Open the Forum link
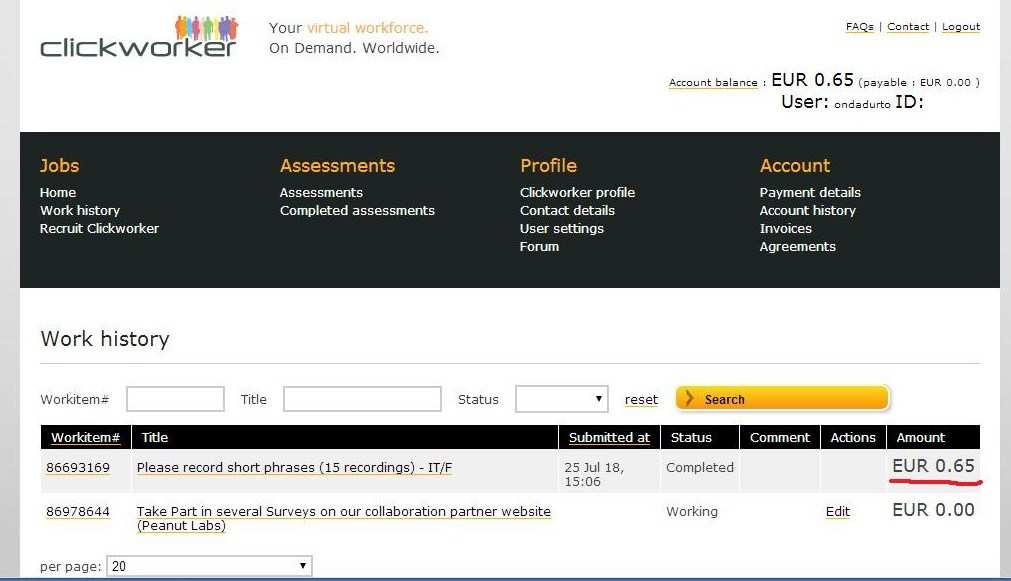The image size is (1011, 581). click(539, 246)
